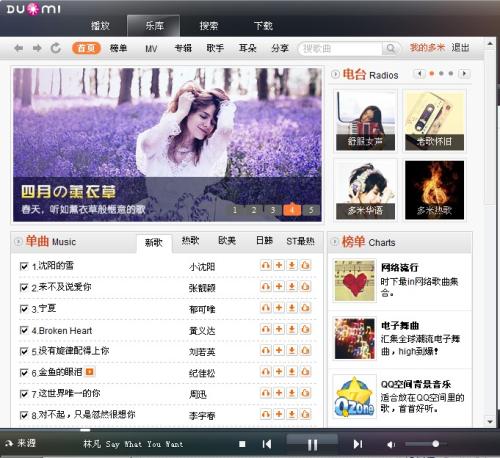
Task: Uncheck the Broken Heart song checkbox
Action: pyautogui.click(x=24, y=330)
